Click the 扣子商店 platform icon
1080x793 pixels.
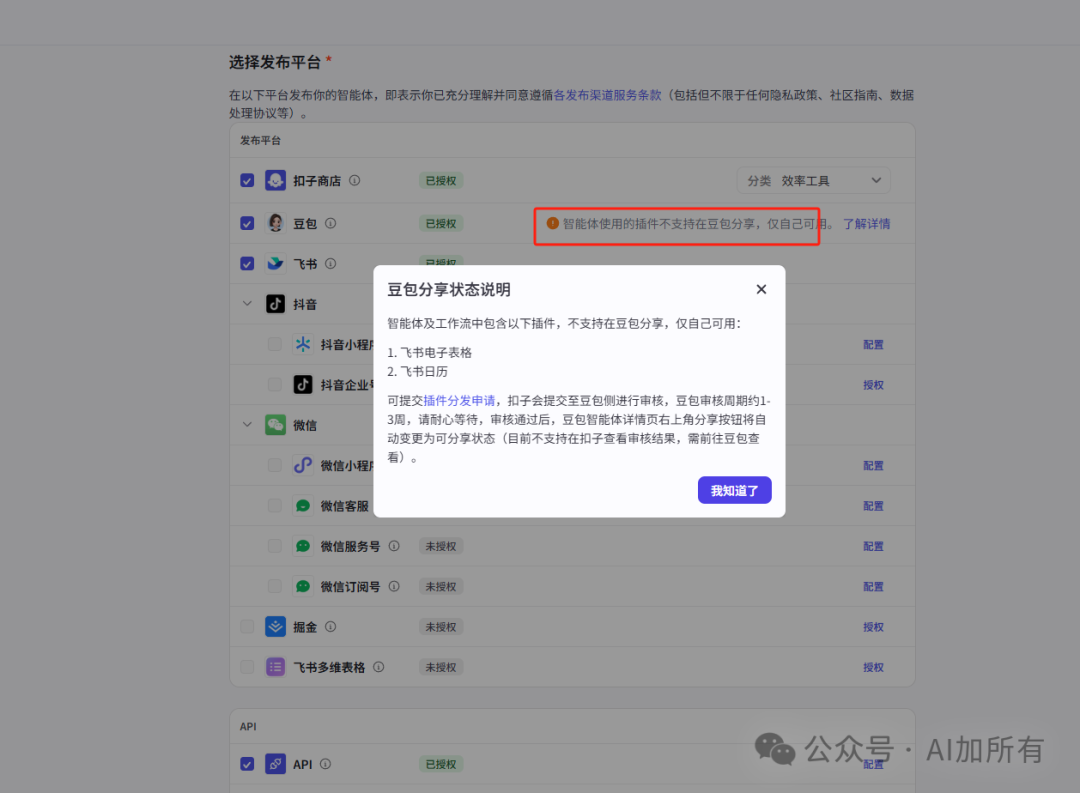pyautogui.click(x=276, y=181)
